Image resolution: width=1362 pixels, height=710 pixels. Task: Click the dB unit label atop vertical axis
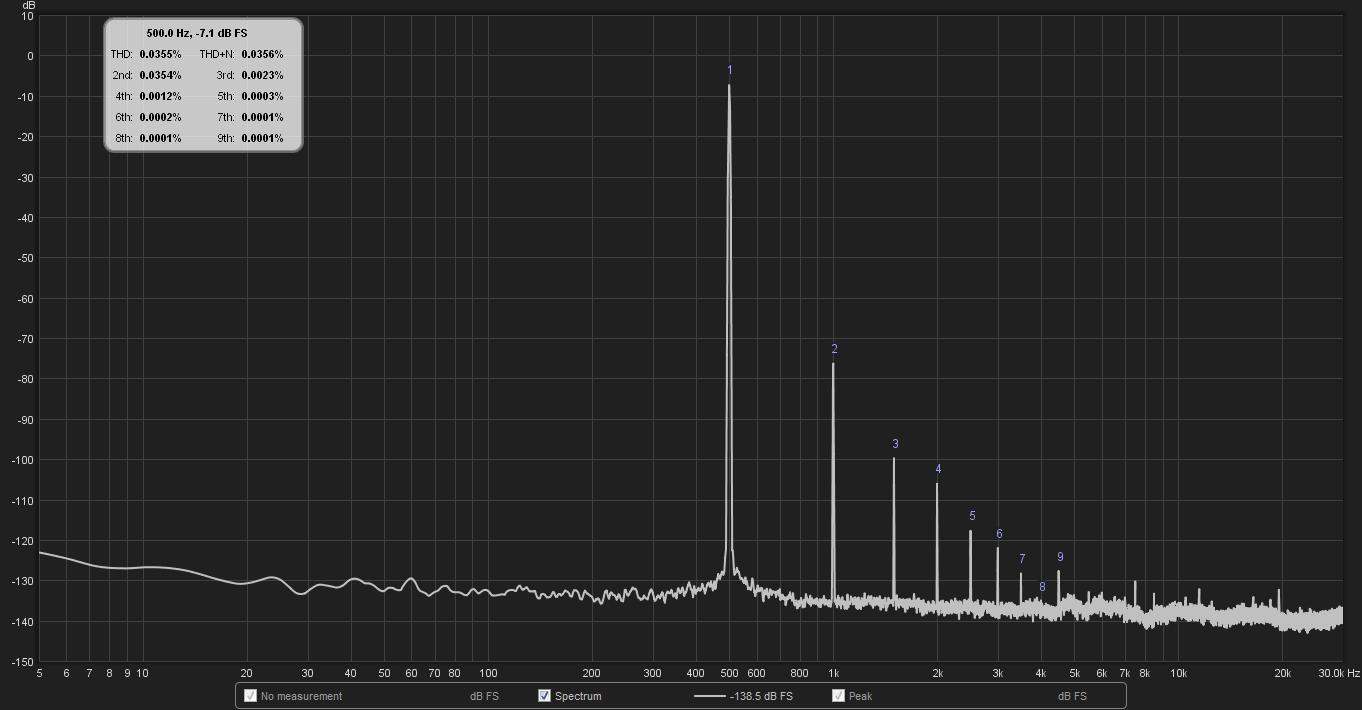point(28,5)
